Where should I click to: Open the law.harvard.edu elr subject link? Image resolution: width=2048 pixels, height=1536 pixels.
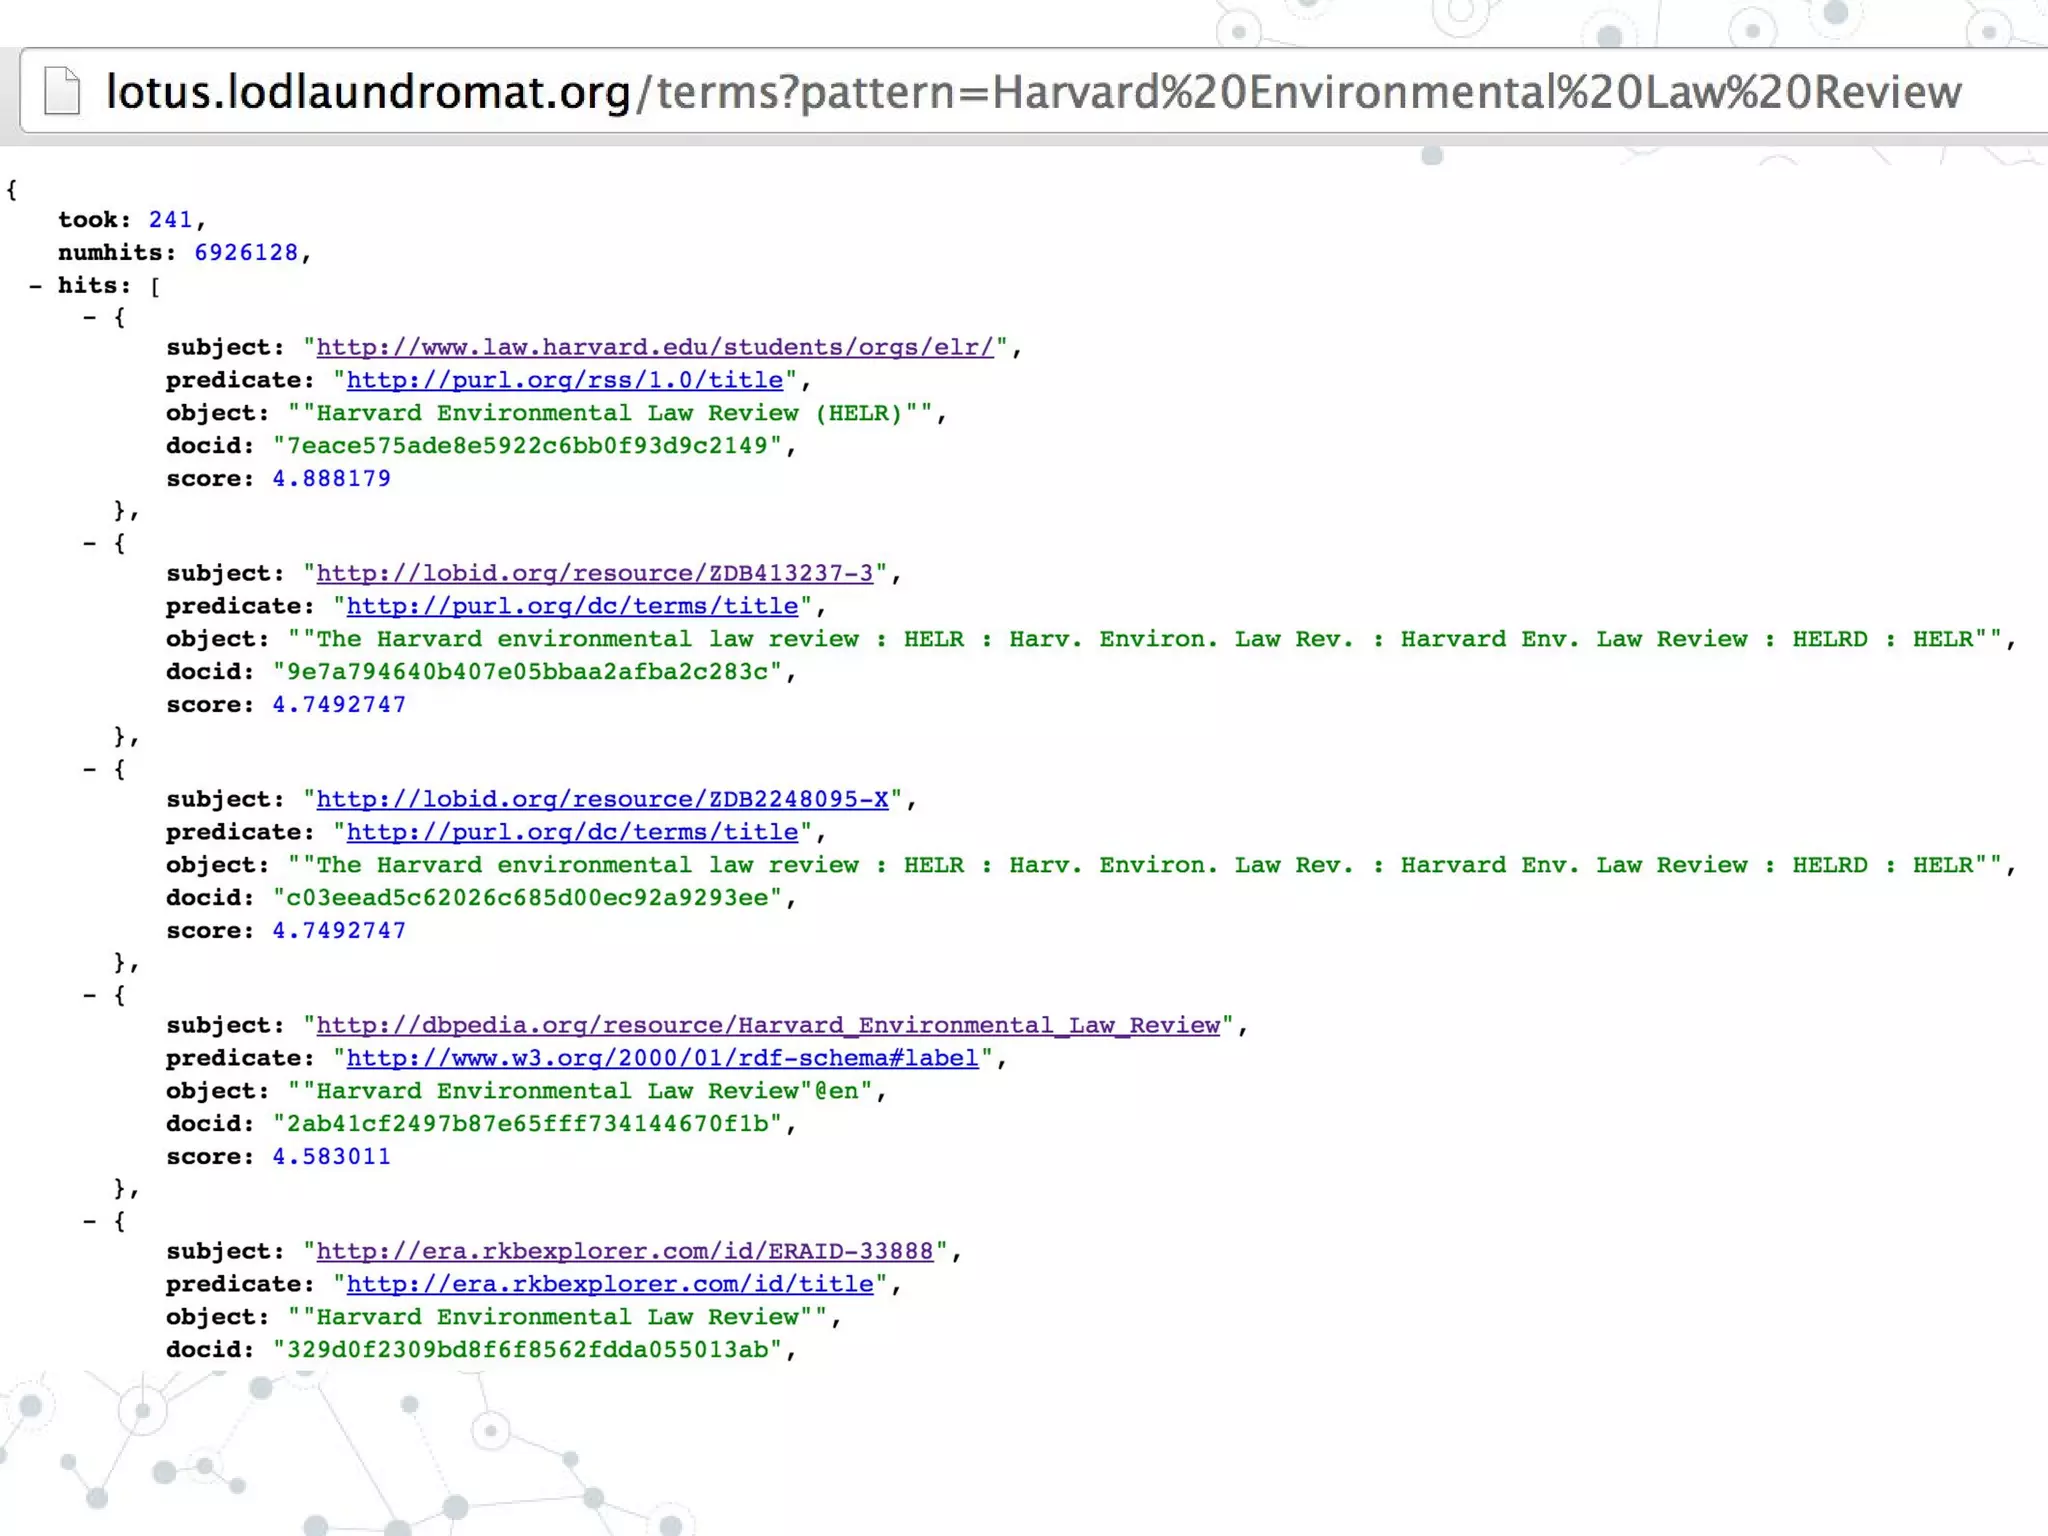(655, 348)
